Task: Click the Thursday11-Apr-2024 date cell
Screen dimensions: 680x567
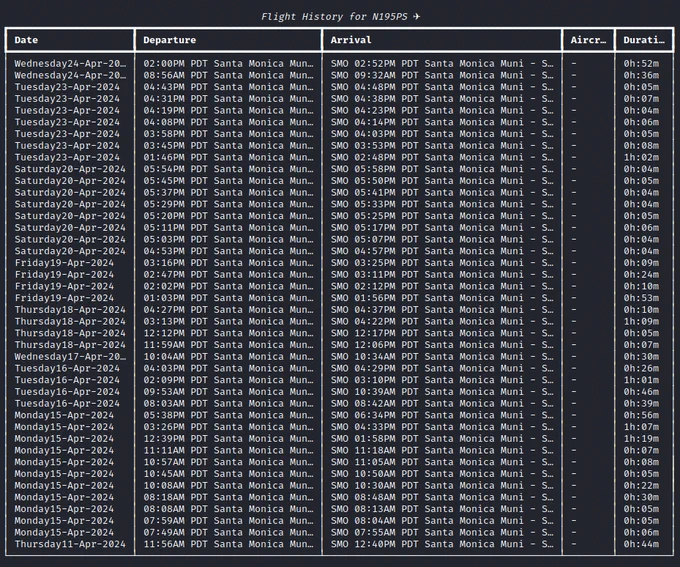Action: click(x=70, y=544)
